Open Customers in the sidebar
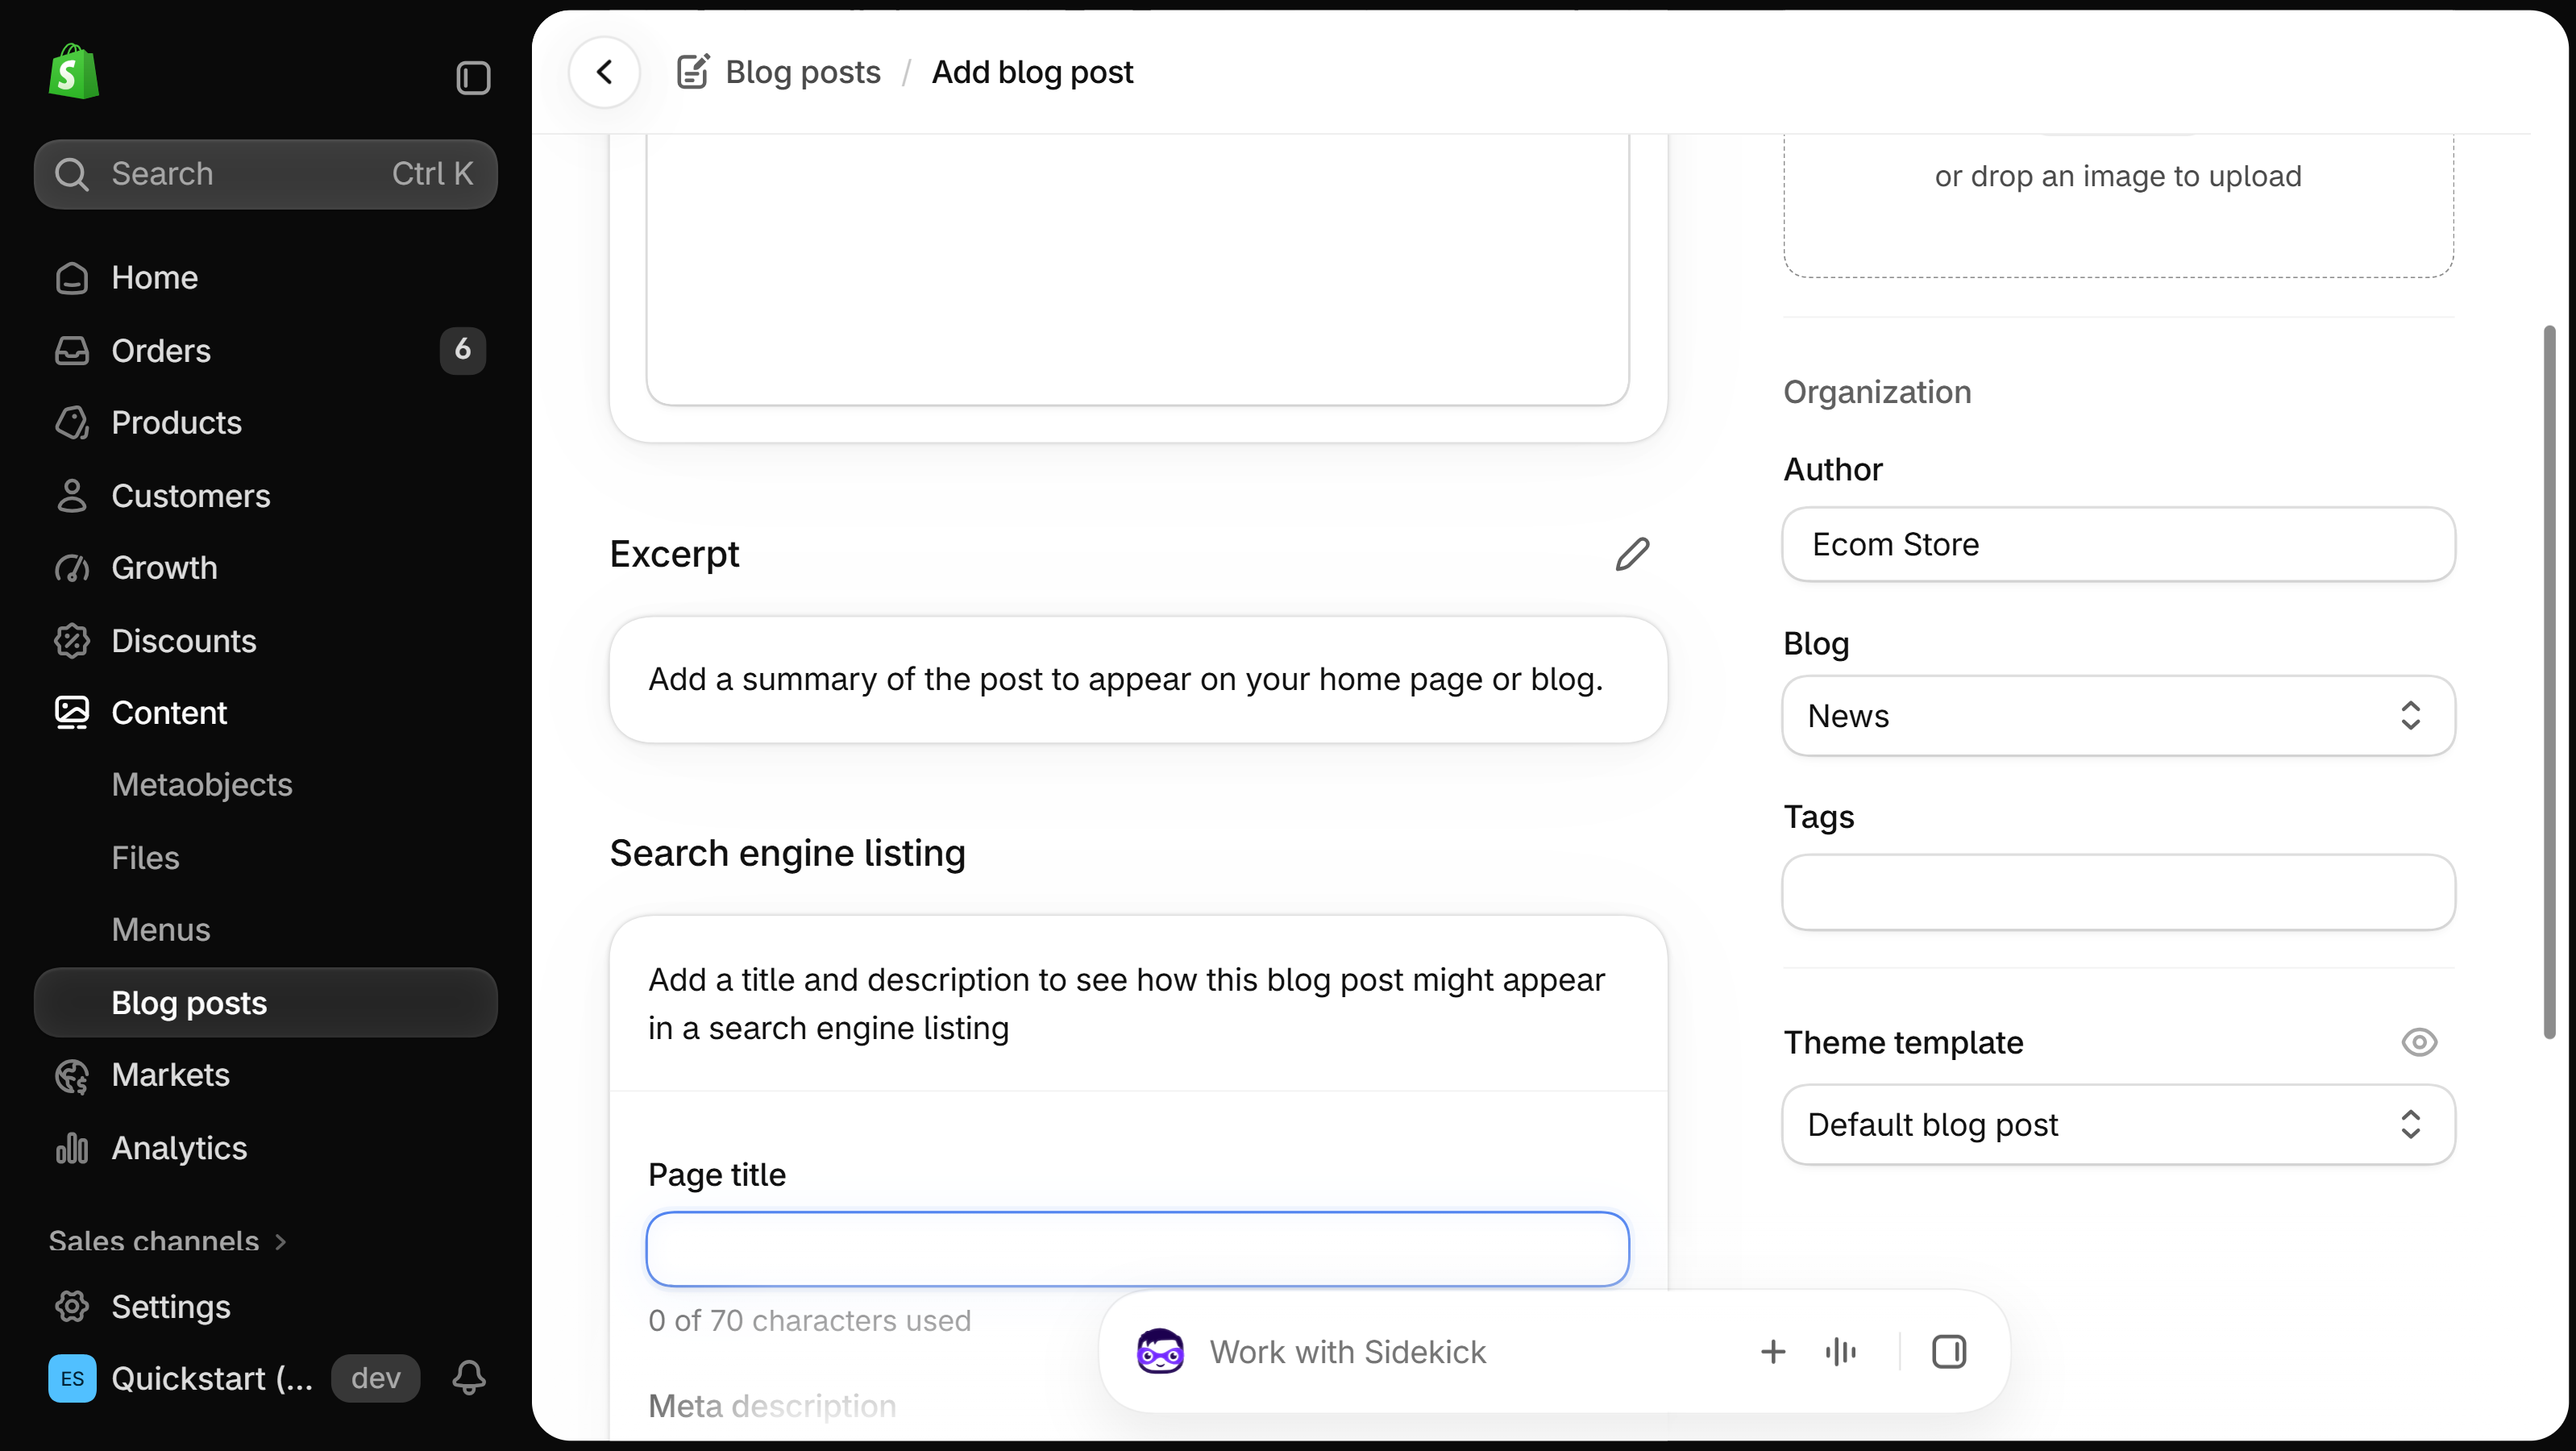This screenshot has height=1451, width=2576. tap(266, 495)
